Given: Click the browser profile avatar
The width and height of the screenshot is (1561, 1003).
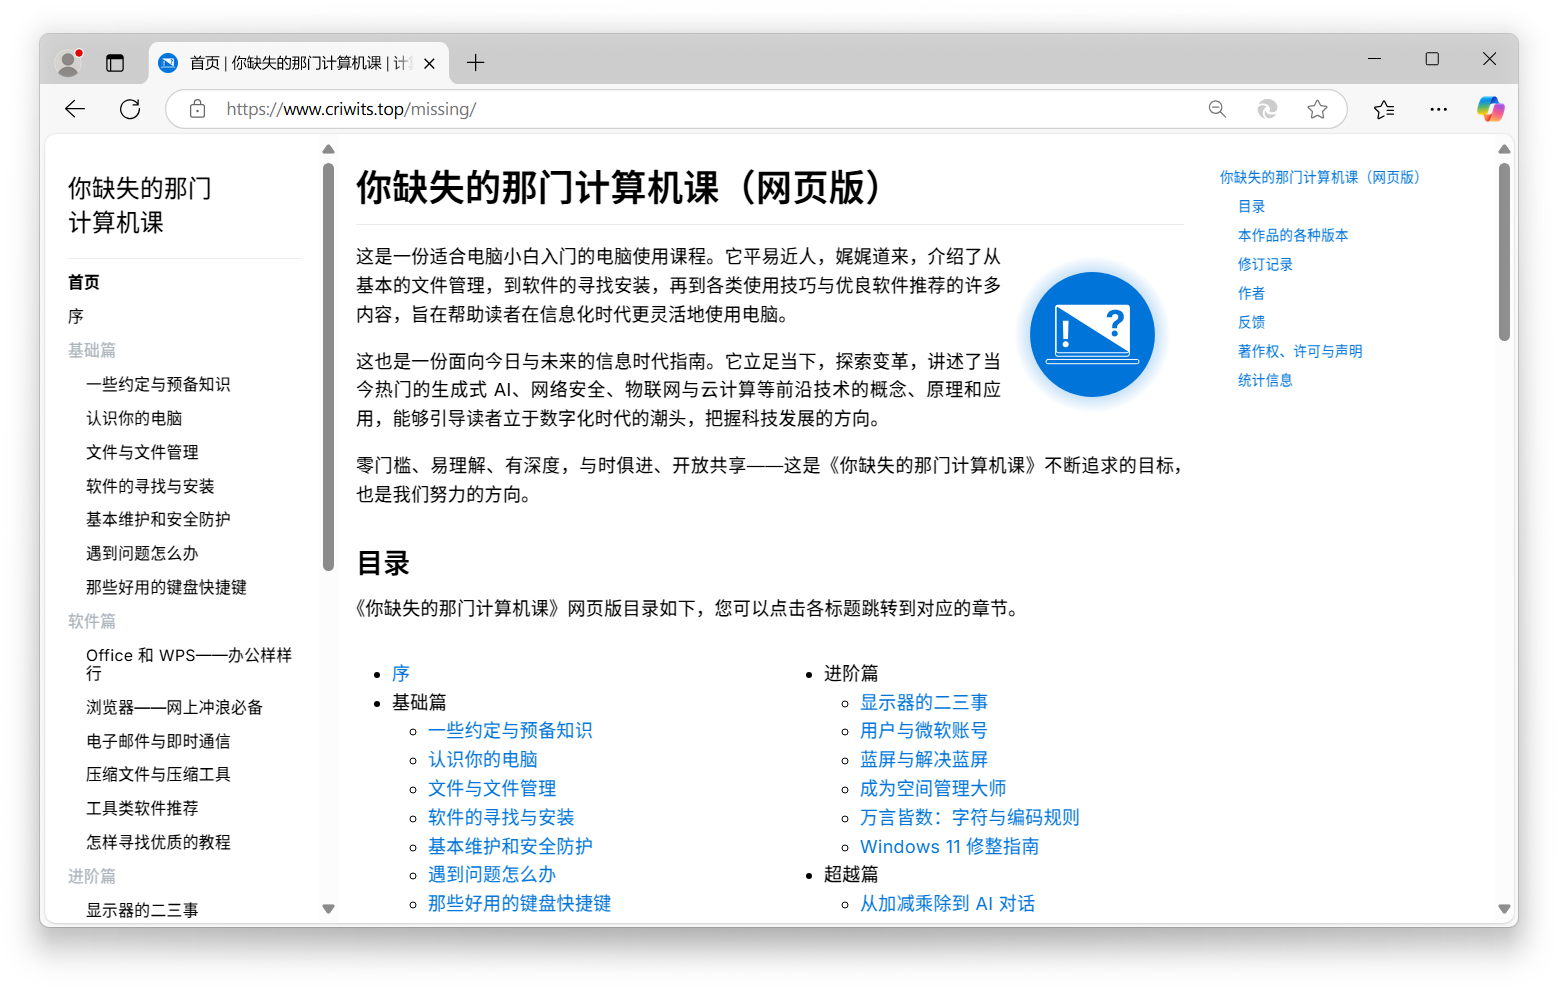Looking at the screenshot, I should 67,61.
